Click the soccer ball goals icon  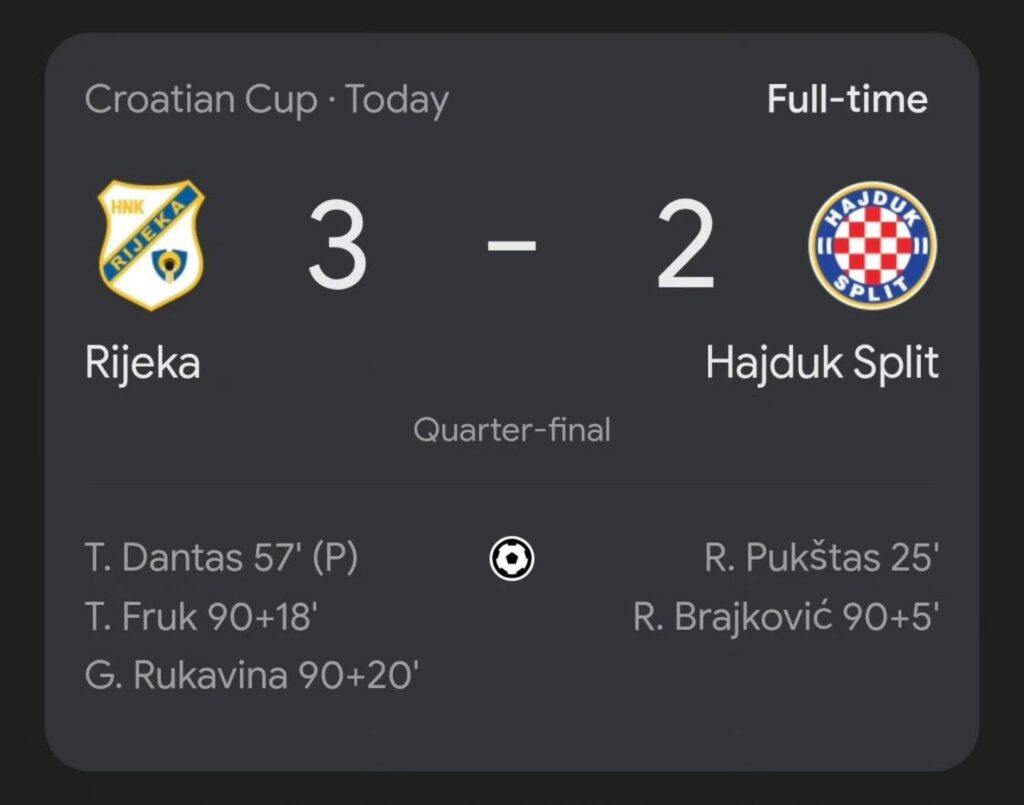click(x=512, y=558)
